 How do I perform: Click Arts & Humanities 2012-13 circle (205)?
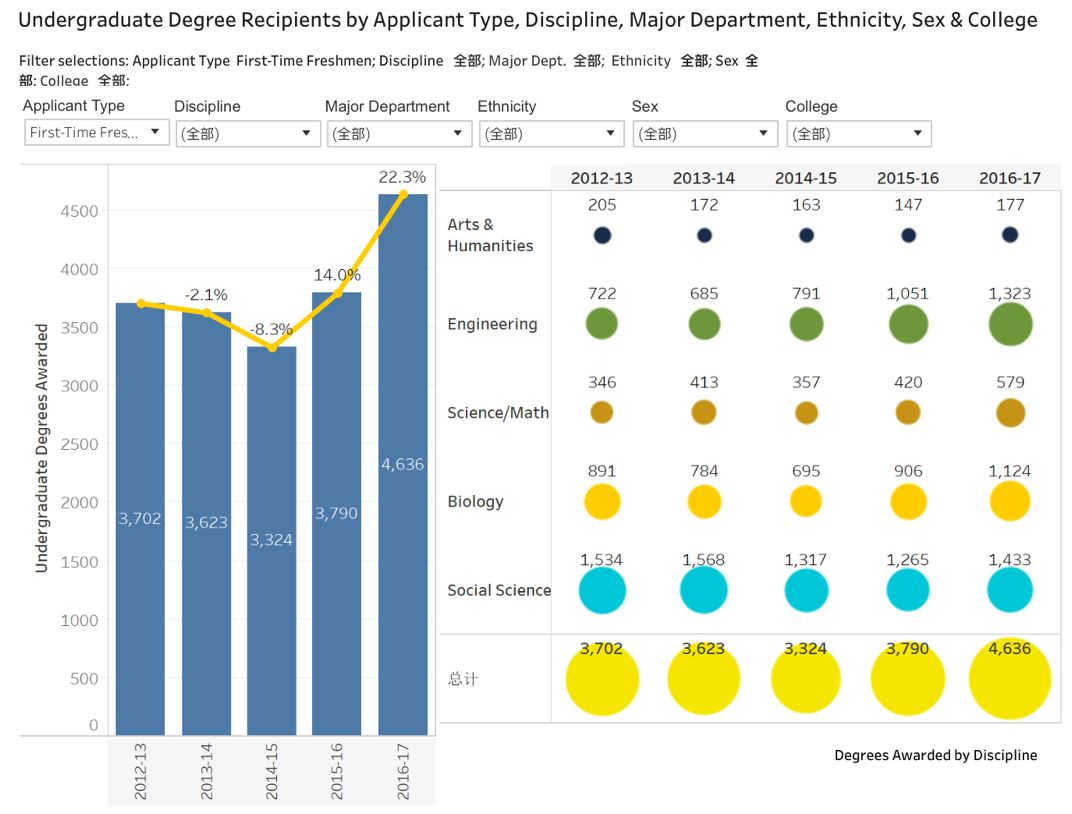pos(602,235)
